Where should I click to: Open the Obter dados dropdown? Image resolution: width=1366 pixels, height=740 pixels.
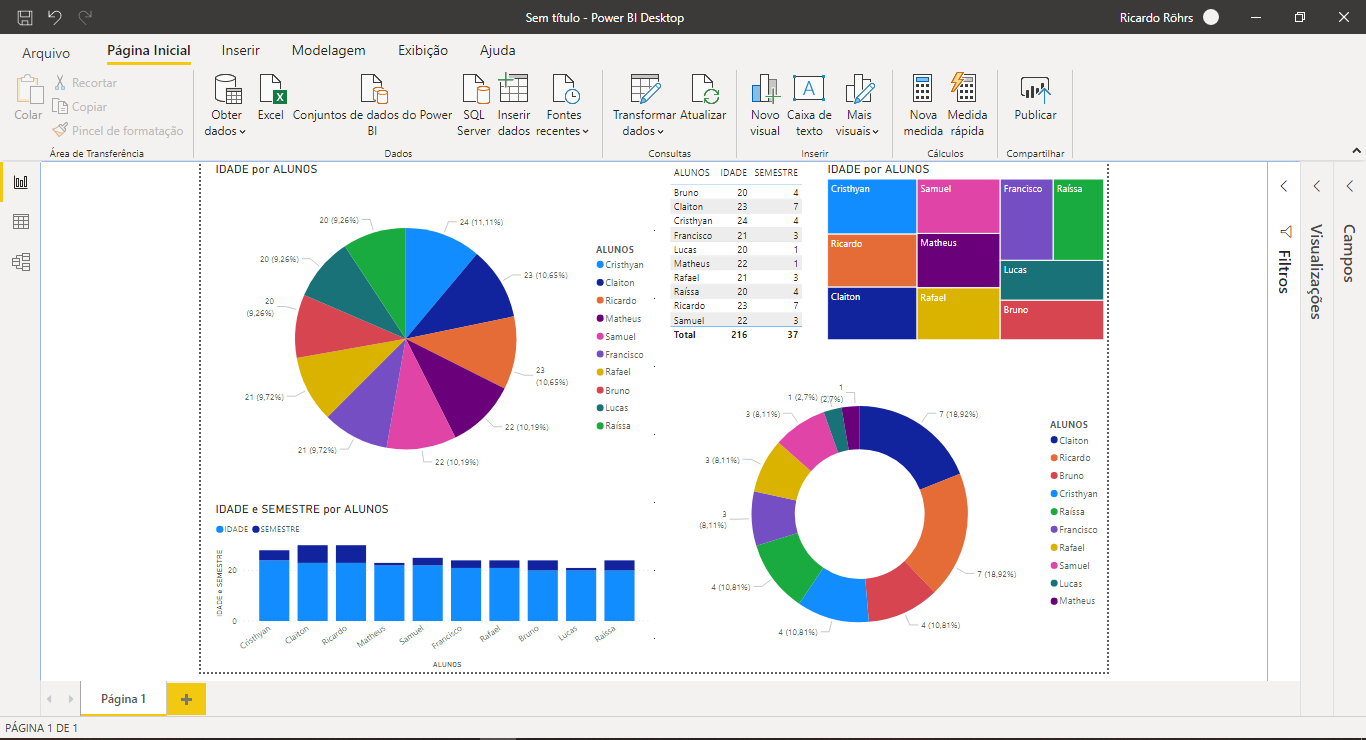pyautogui.click(x=227, y=131)
